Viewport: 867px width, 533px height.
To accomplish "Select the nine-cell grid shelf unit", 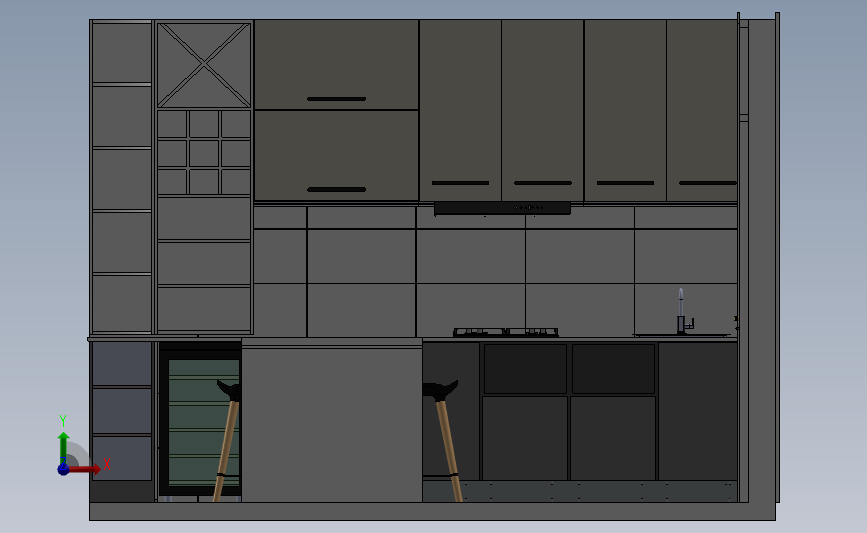I will 204,153.
